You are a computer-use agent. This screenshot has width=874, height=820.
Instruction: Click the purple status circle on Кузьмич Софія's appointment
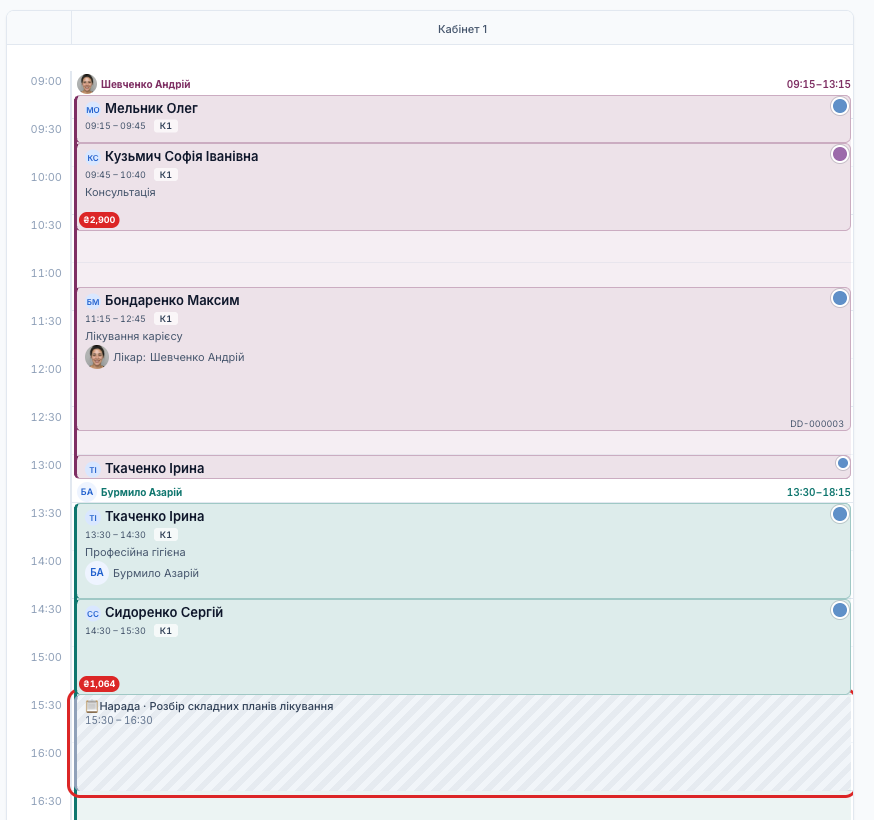[x=839, y=154]
